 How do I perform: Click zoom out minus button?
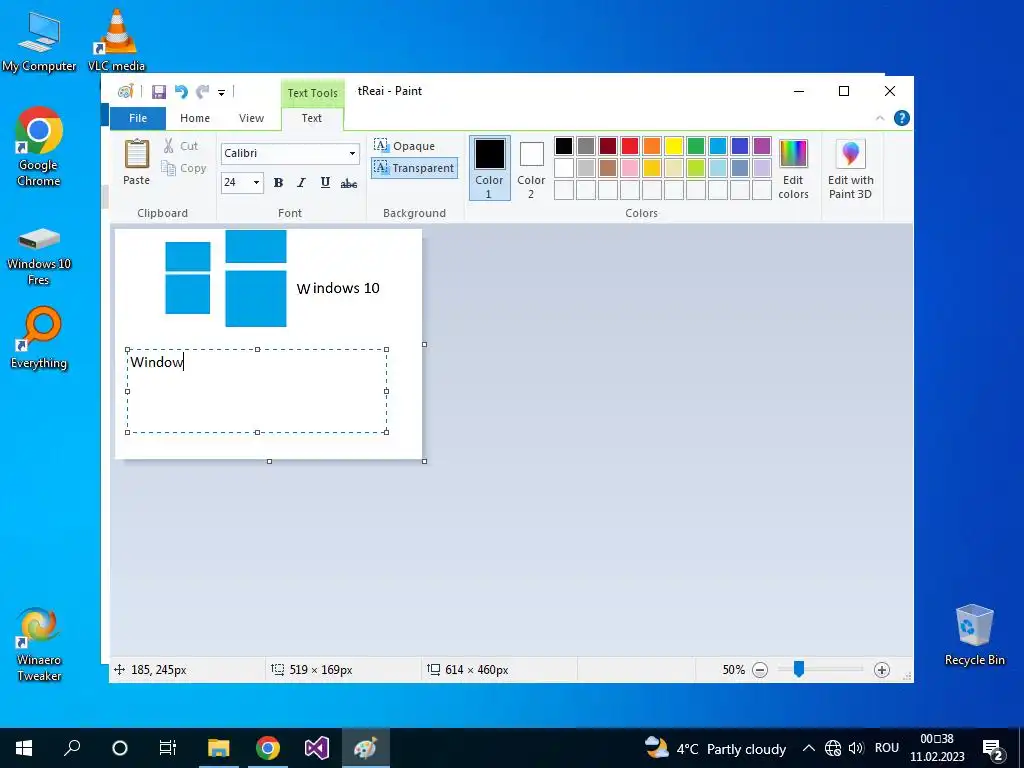click(x=760, y=670)
